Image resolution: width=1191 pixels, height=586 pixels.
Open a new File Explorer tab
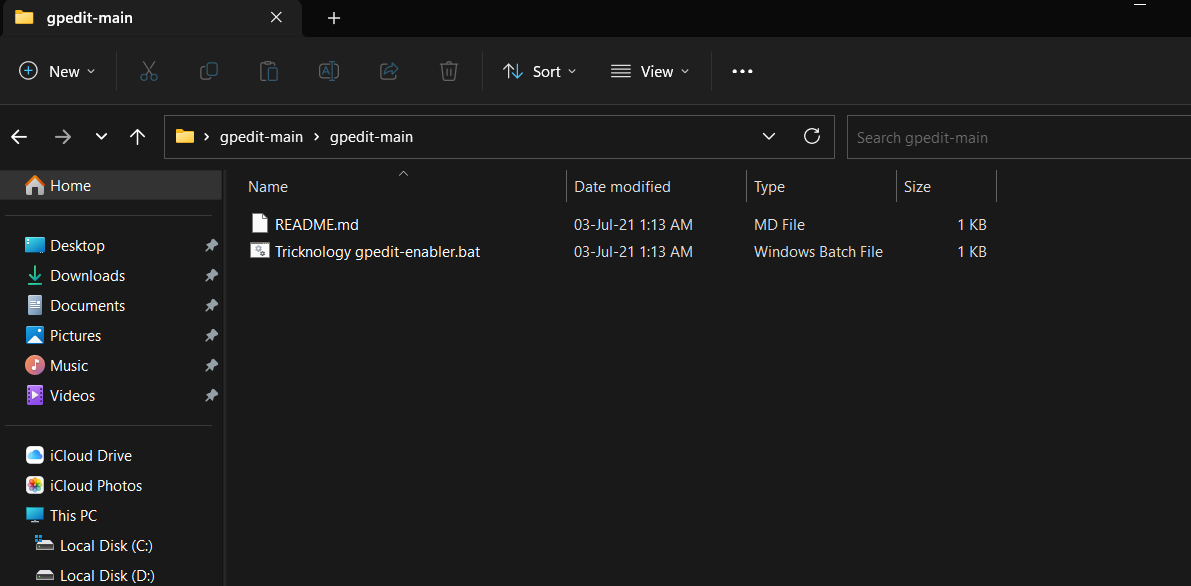click(333, 18)
